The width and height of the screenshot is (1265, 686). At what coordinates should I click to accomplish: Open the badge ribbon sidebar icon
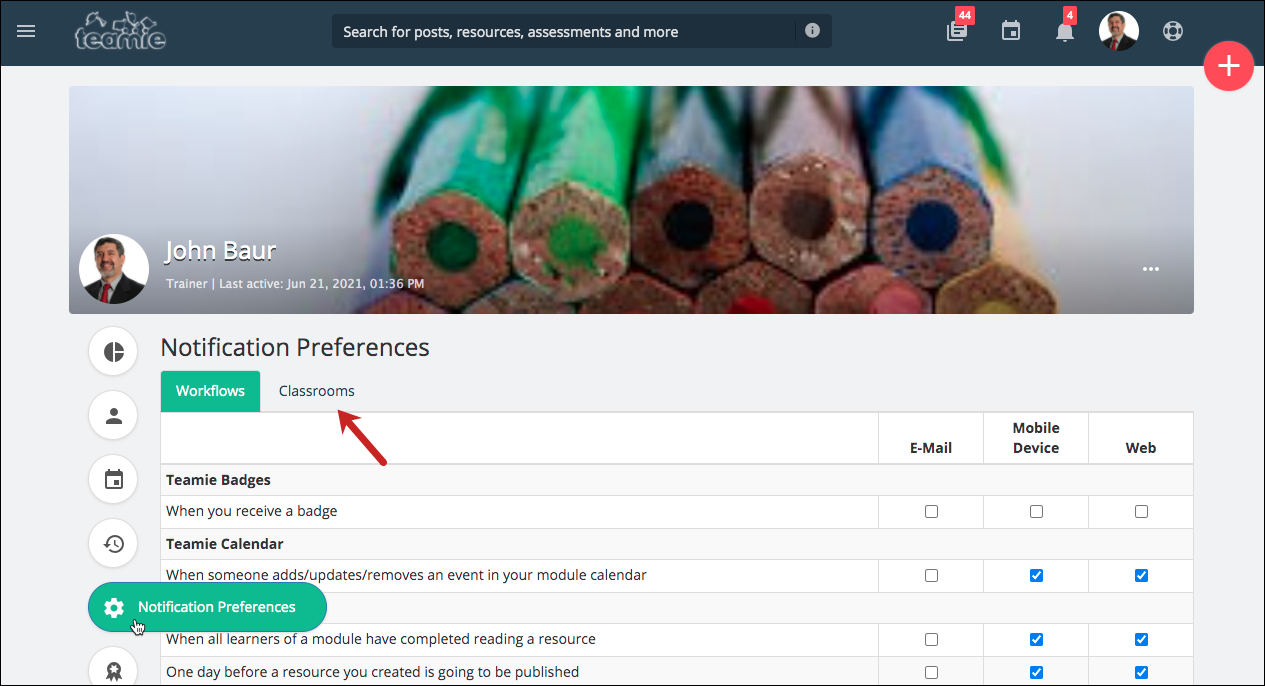[114, 671]
